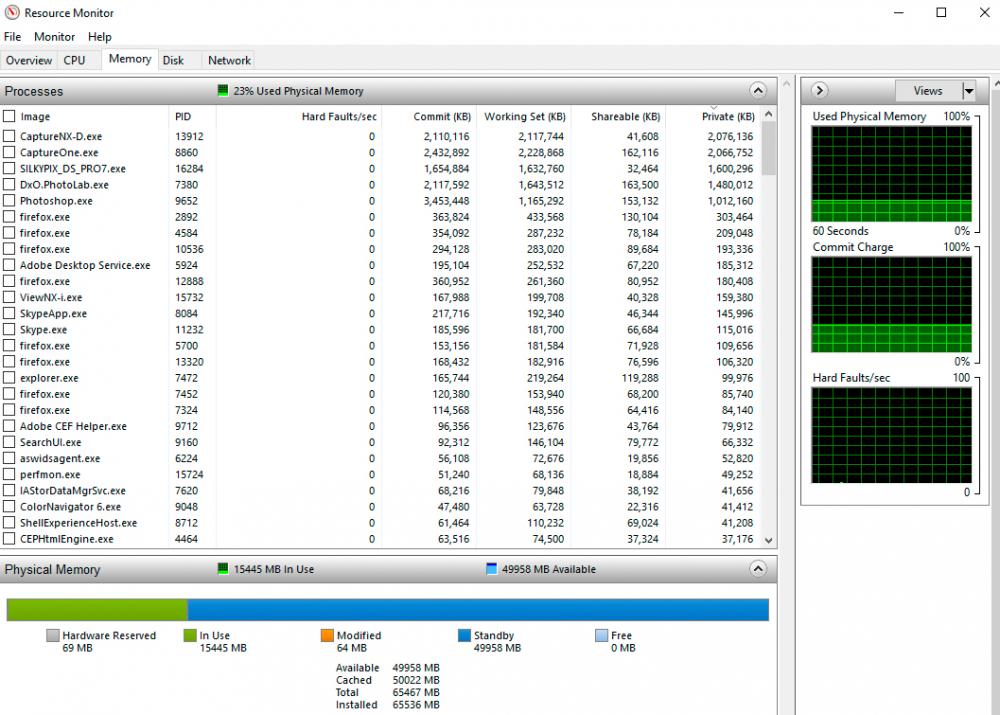
Task: Sort by the Private (KB) column header
Action: [728, 117]
